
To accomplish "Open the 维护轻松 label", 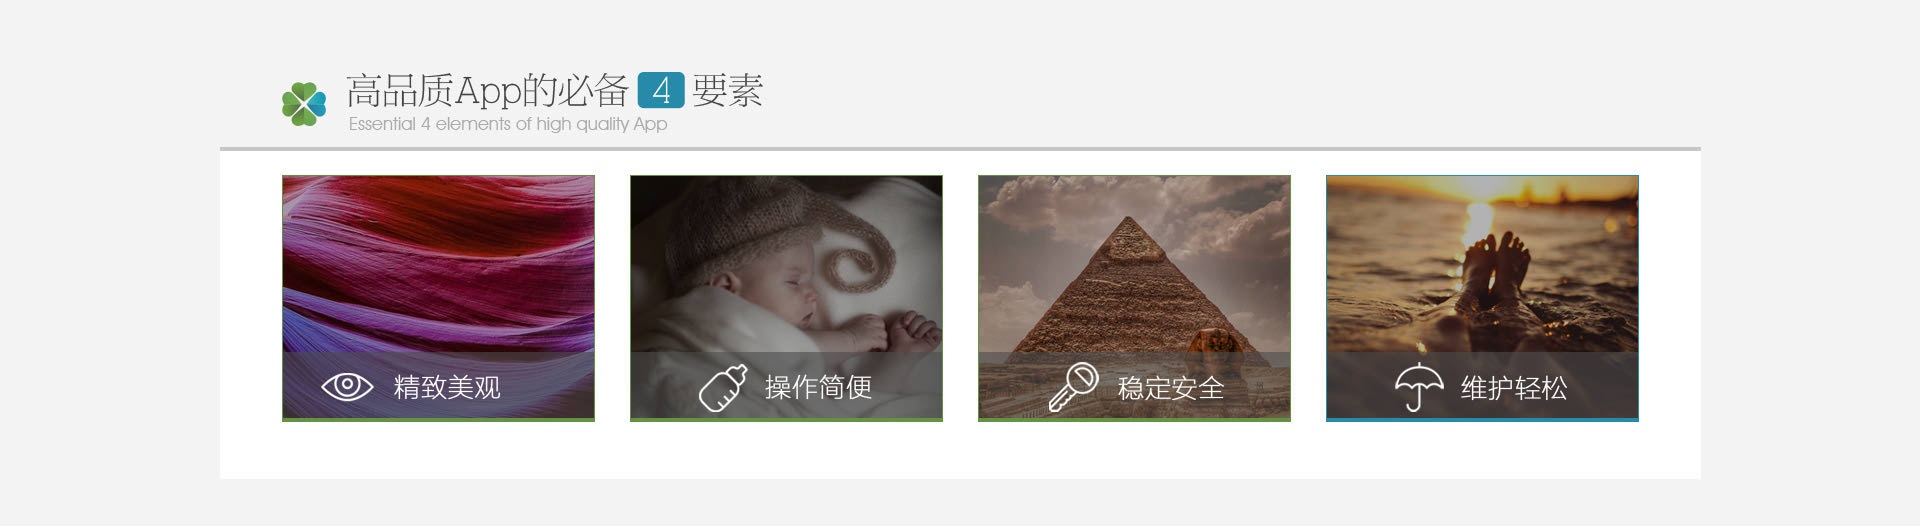I will 1514,388.
